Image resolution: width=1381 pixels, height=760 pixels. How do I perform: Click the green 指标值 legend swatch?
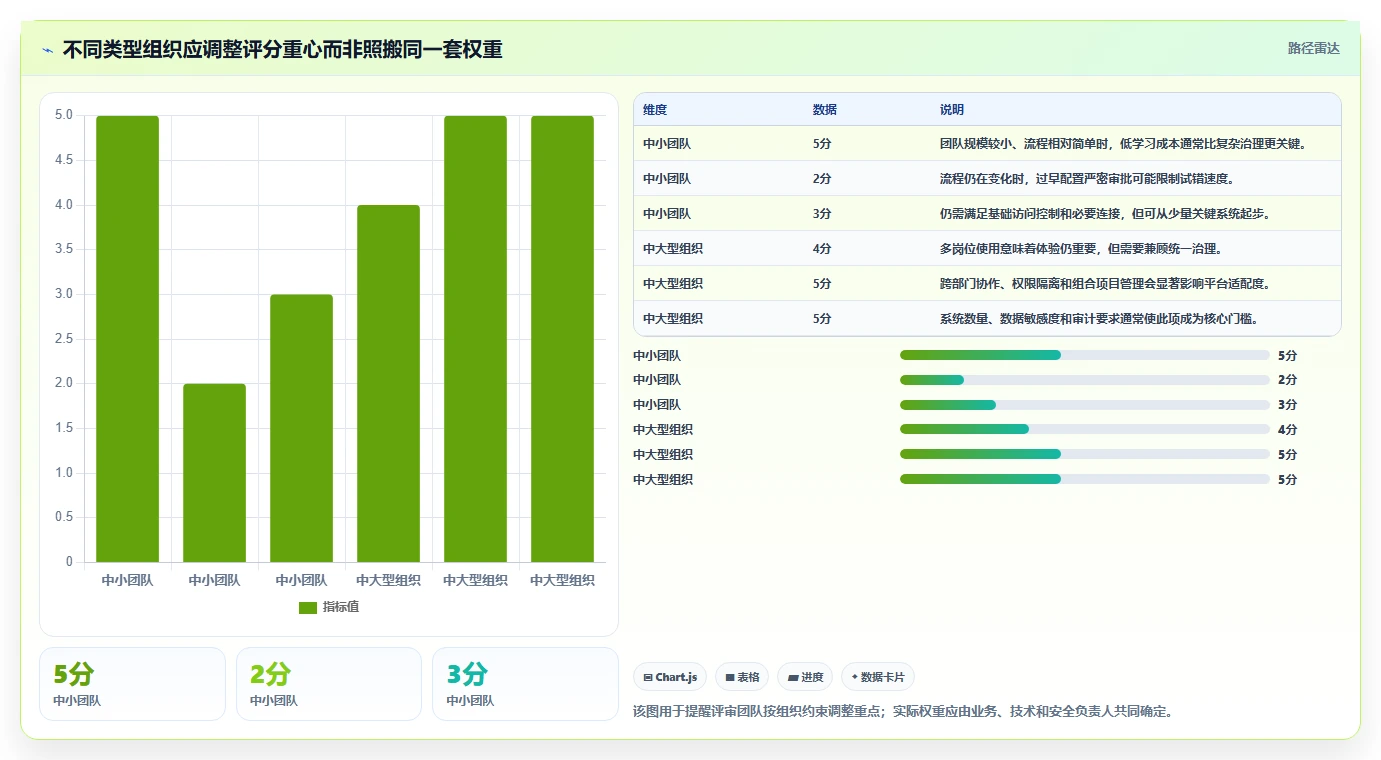(x=308, y=607)
